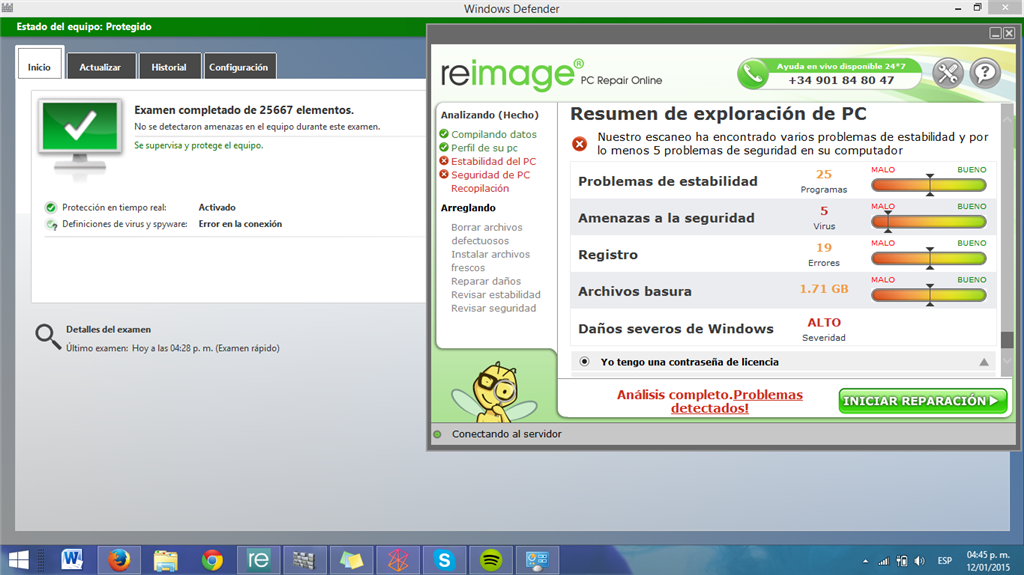1024x575 pixels.
Task: Click the Amenazas a la seguridad gauge bar
Action: [929, 222]
